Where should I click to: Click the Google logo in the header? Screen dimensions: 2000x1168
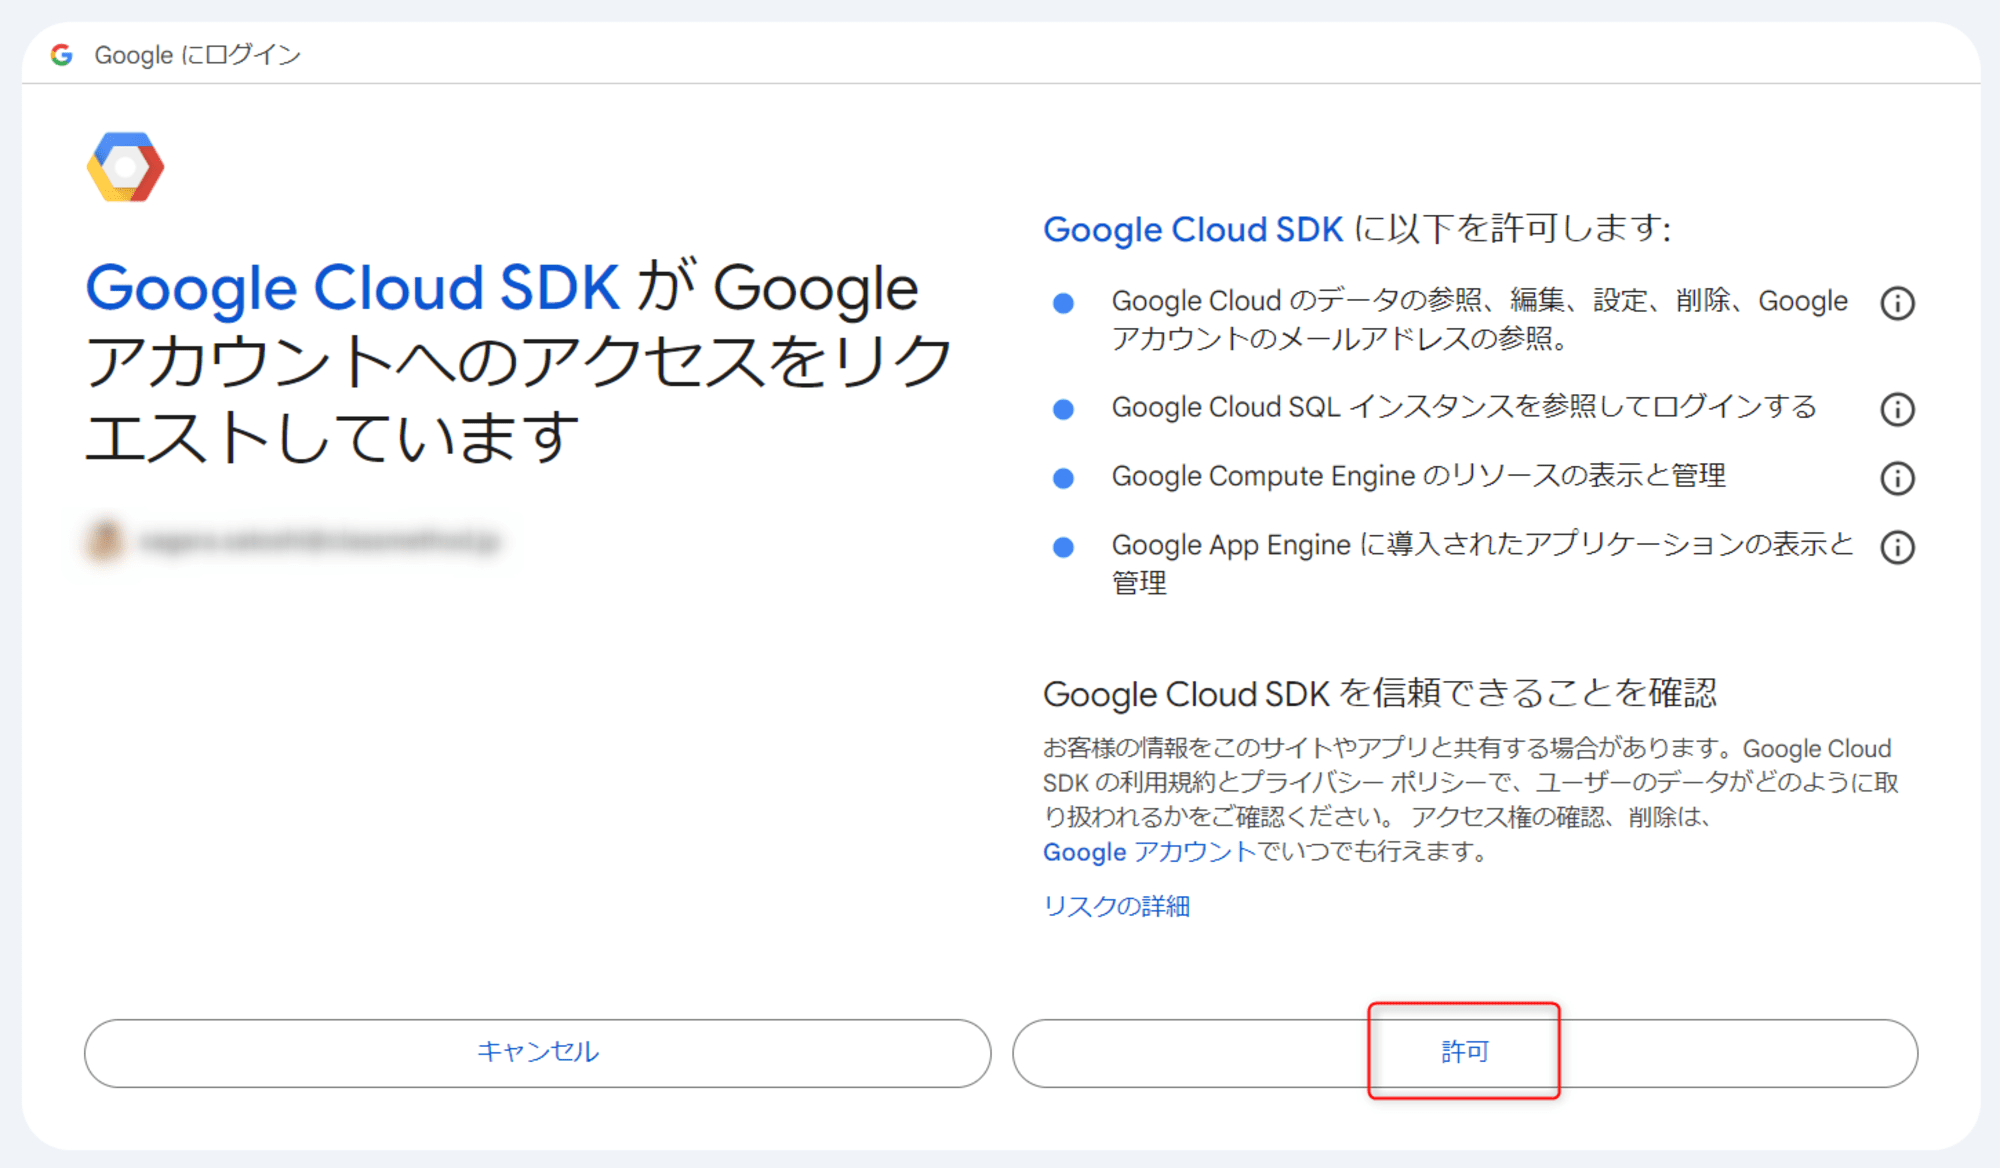tap(62, 55)
